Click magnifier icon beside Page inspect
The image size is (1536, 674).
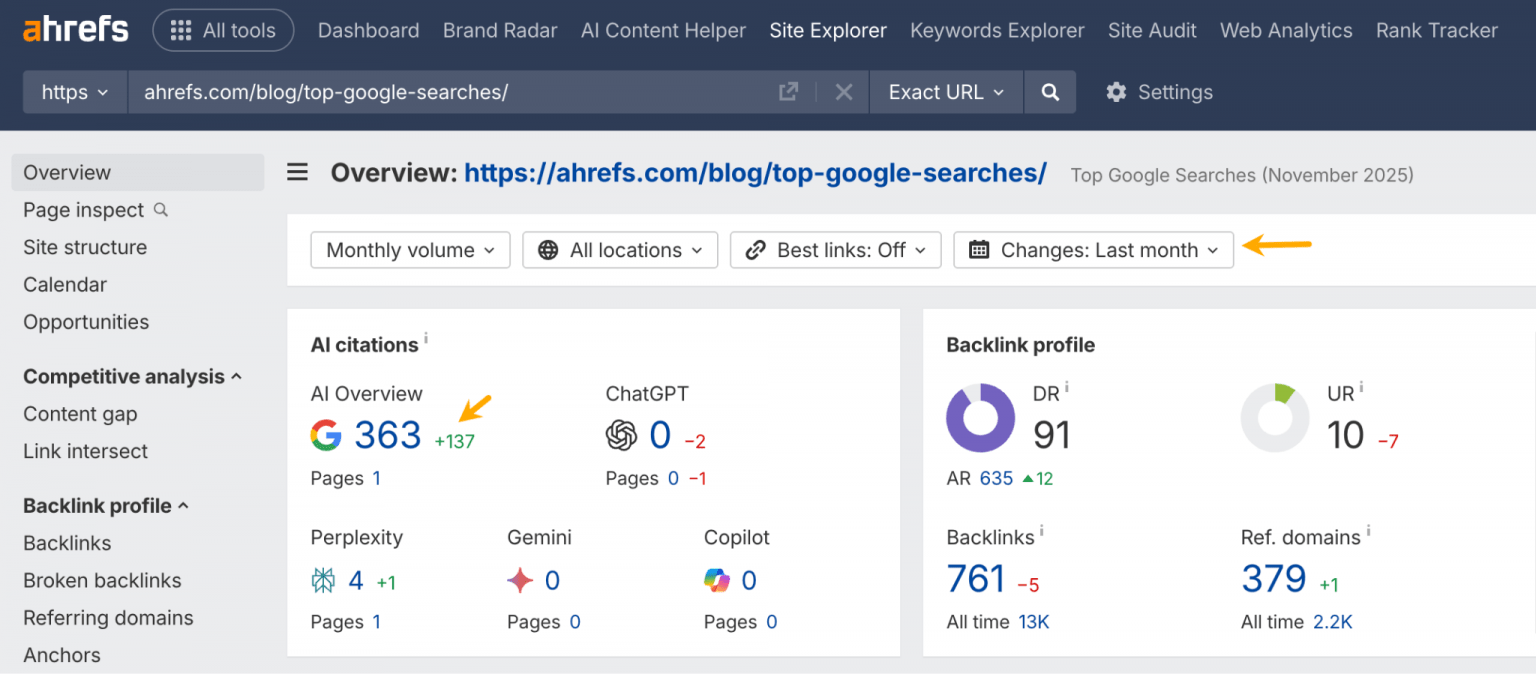pyautogui.click(x=161, y=210)
